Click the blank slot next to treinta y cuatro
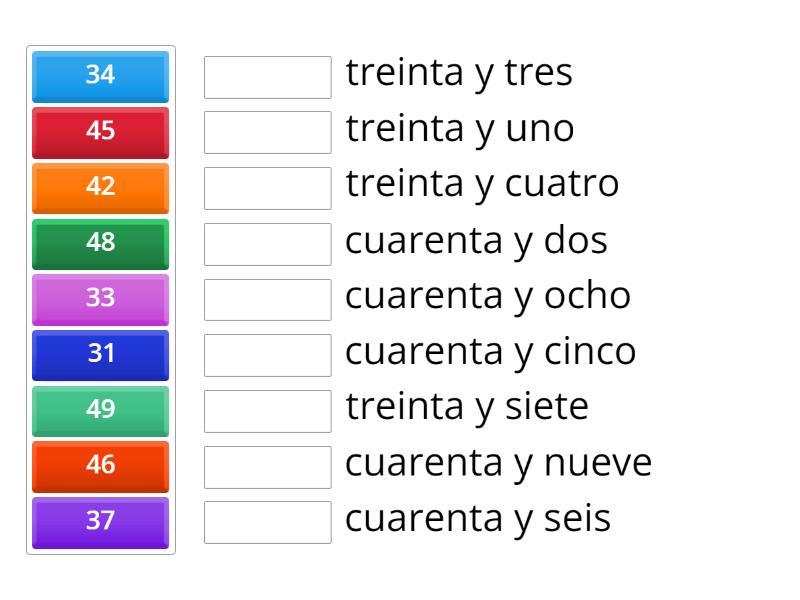800x600 pixels. click(267, 188)
